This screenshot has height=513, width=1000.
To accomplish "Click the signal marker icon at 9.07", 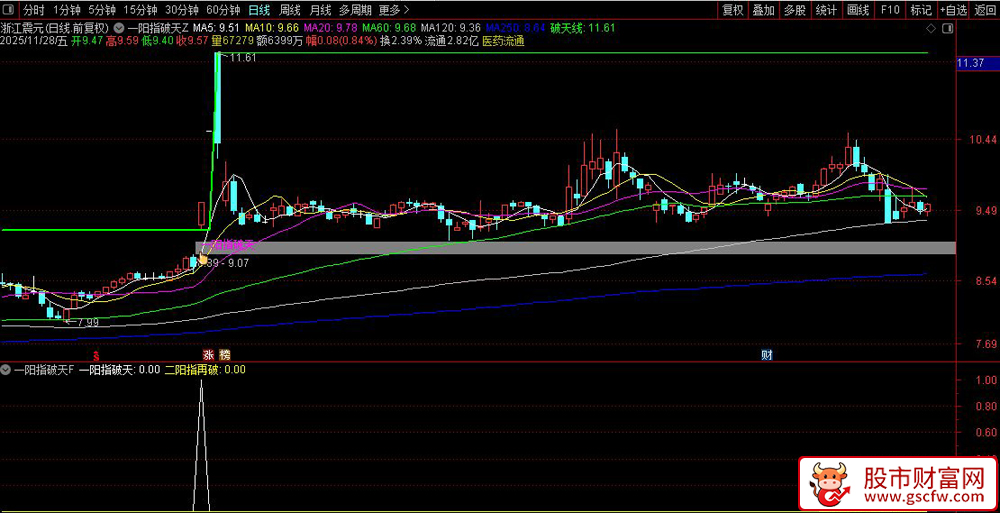I will pos(203,259).
